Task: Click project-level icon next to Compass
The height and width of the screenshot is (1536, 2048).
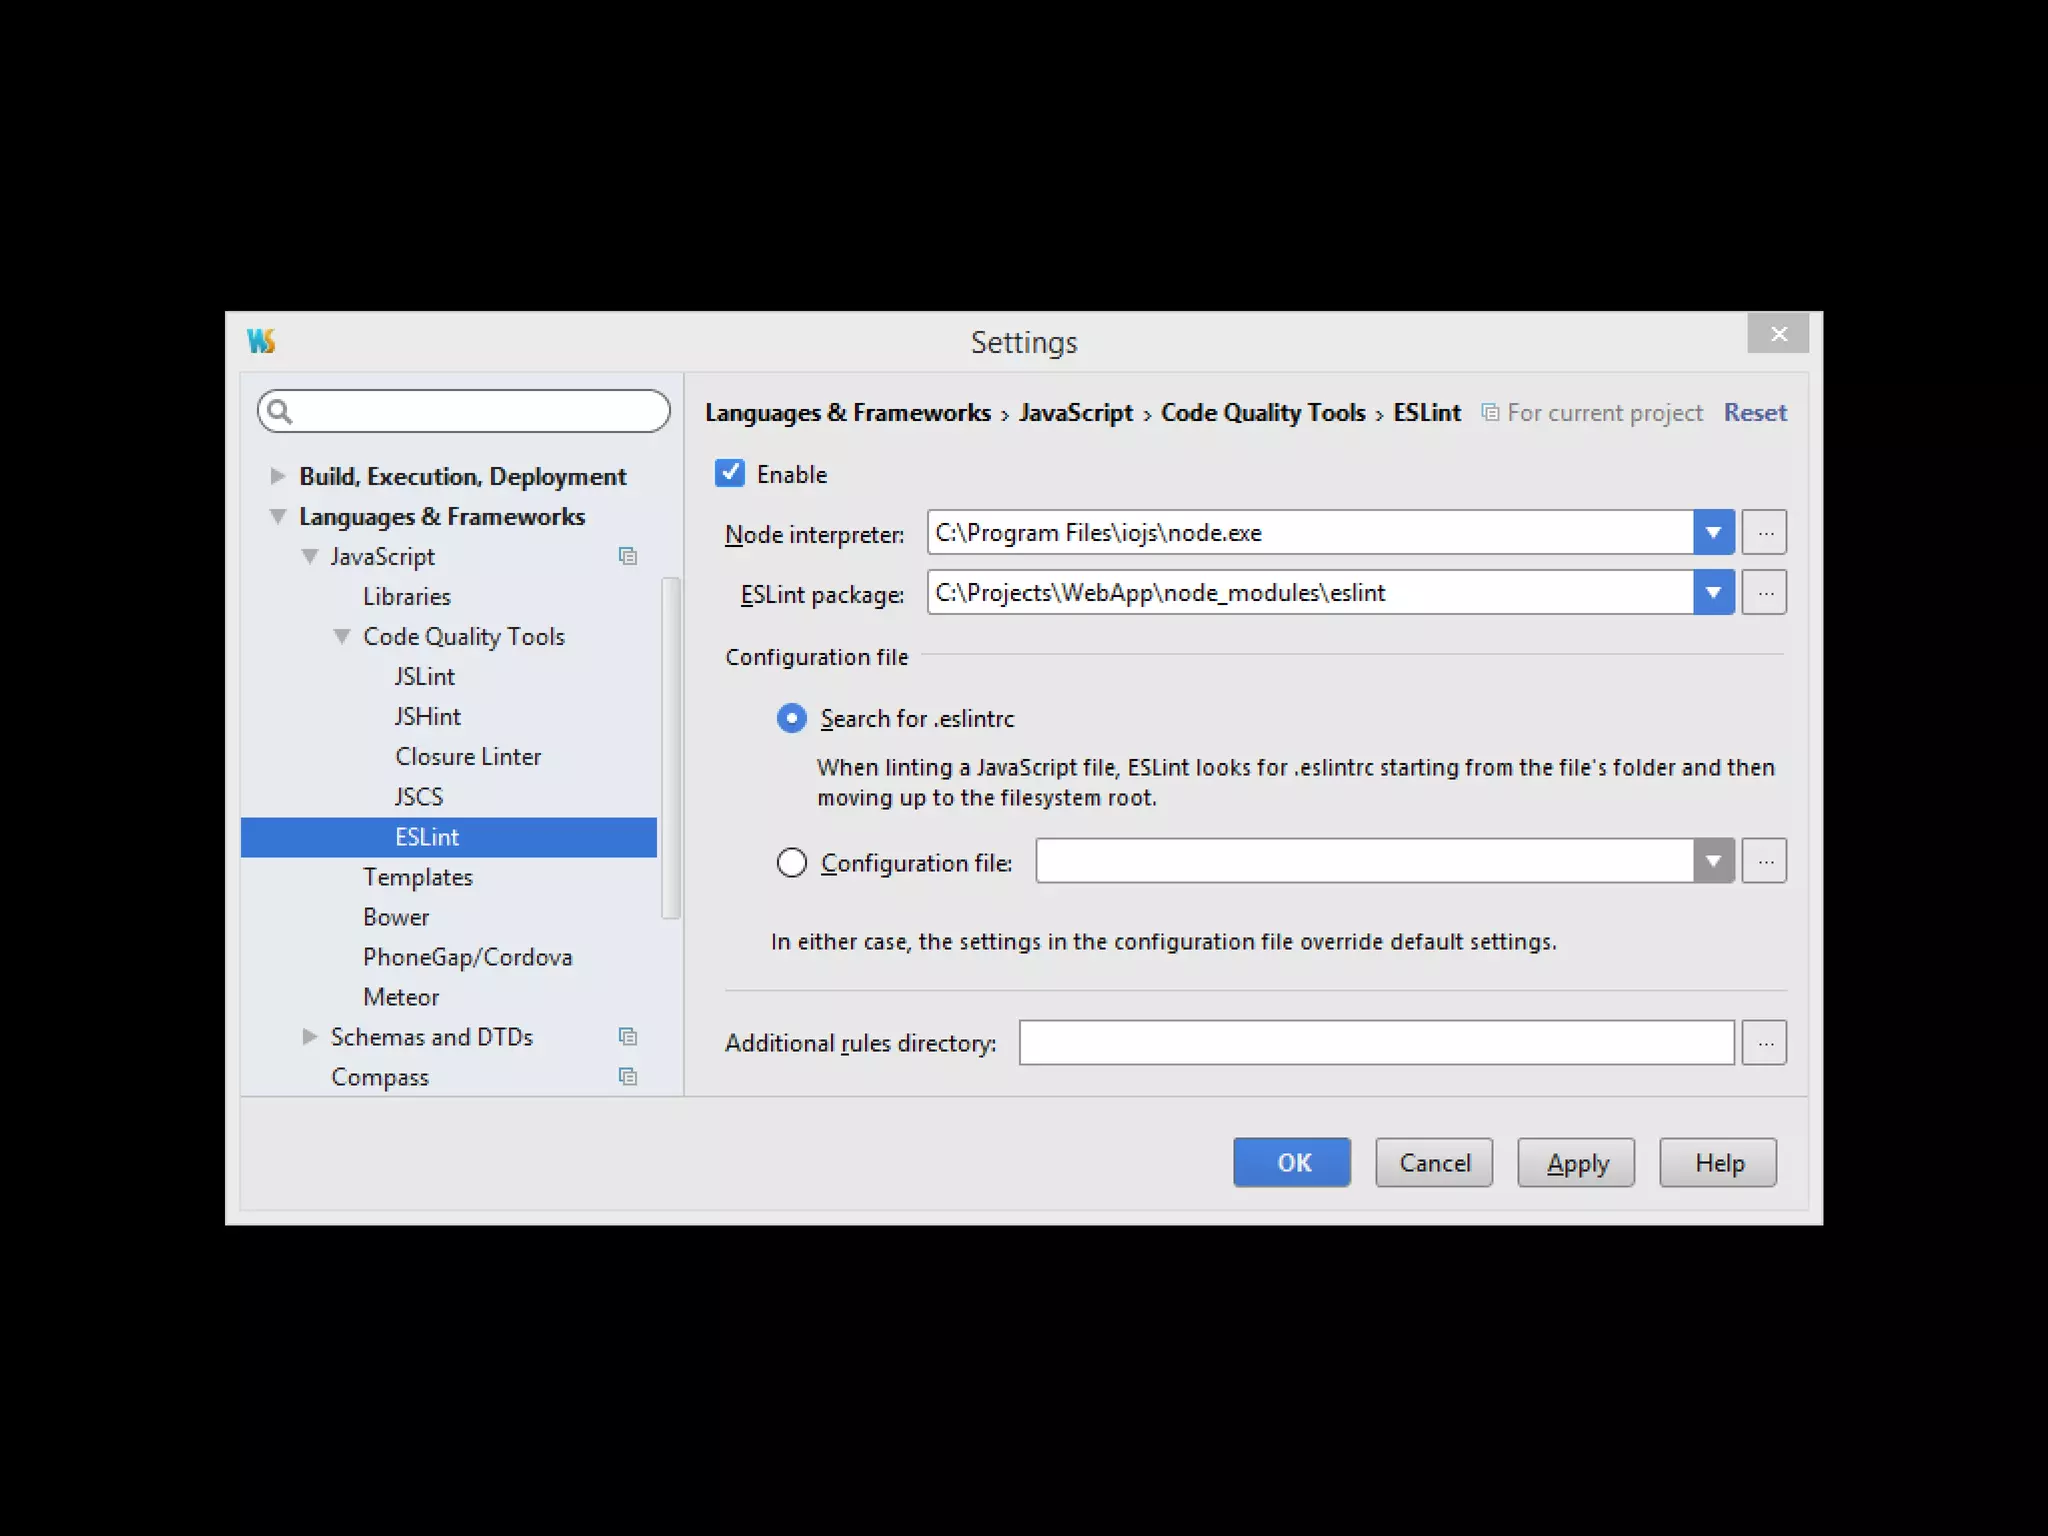Action: click(x=628, y=1077)
